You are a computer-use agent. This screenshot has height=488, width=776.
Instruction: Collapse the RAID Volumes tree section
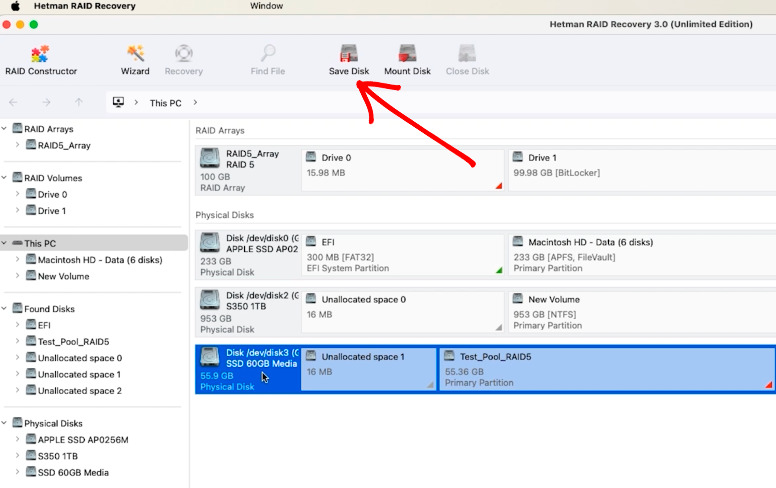coord(4,178)
